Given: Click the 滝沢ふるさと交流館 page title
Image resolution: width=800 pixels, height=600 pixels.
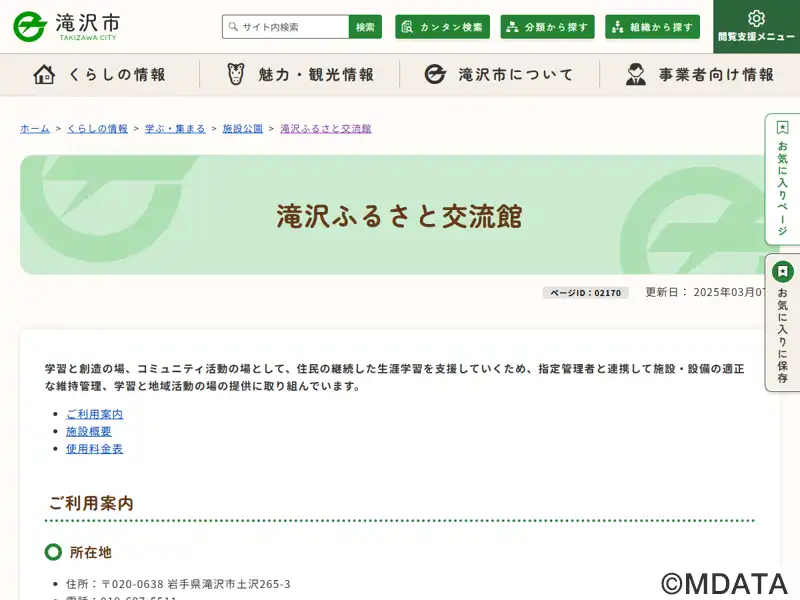Looking at the screenshot, I should click(399, 216).
